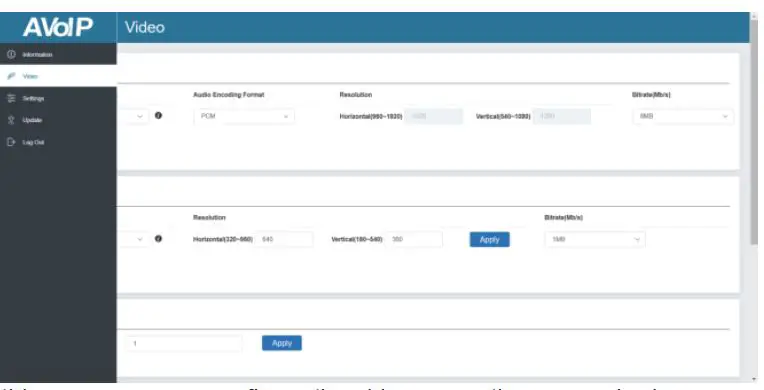Click the info icon beside Audio Encoding Format

coord(158,116)
